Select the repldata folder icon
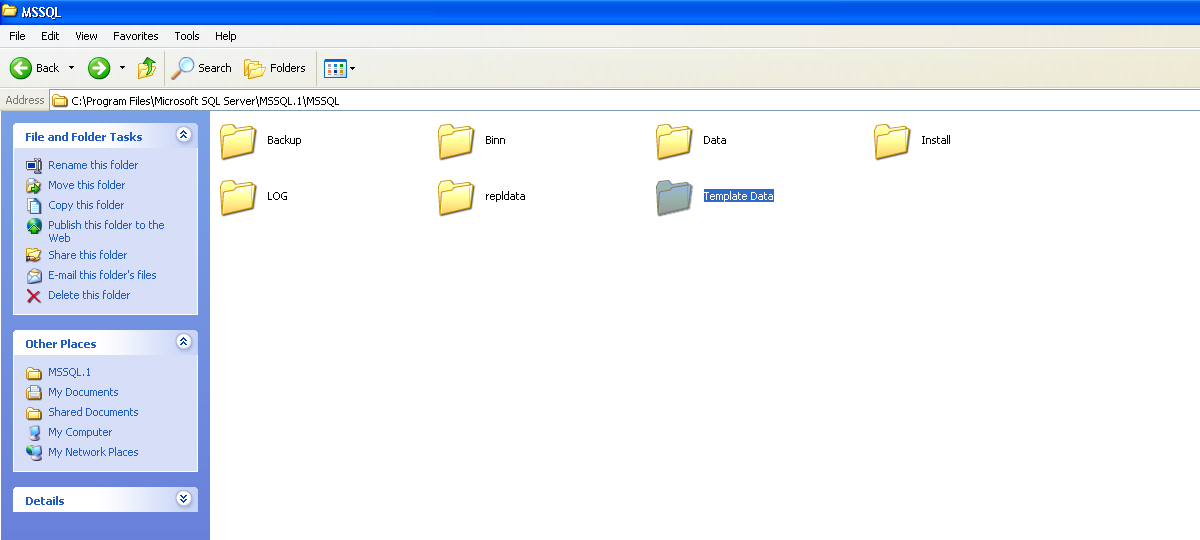Screen dimensions: 1200x540 (x=456, y=197)
